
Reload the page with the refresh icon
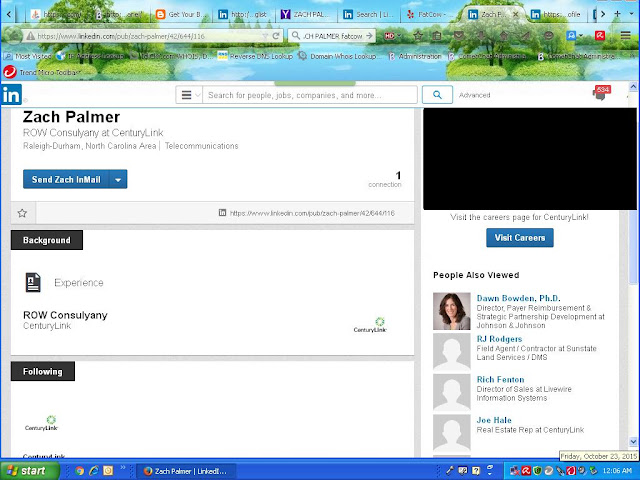[x=276, y=36]
